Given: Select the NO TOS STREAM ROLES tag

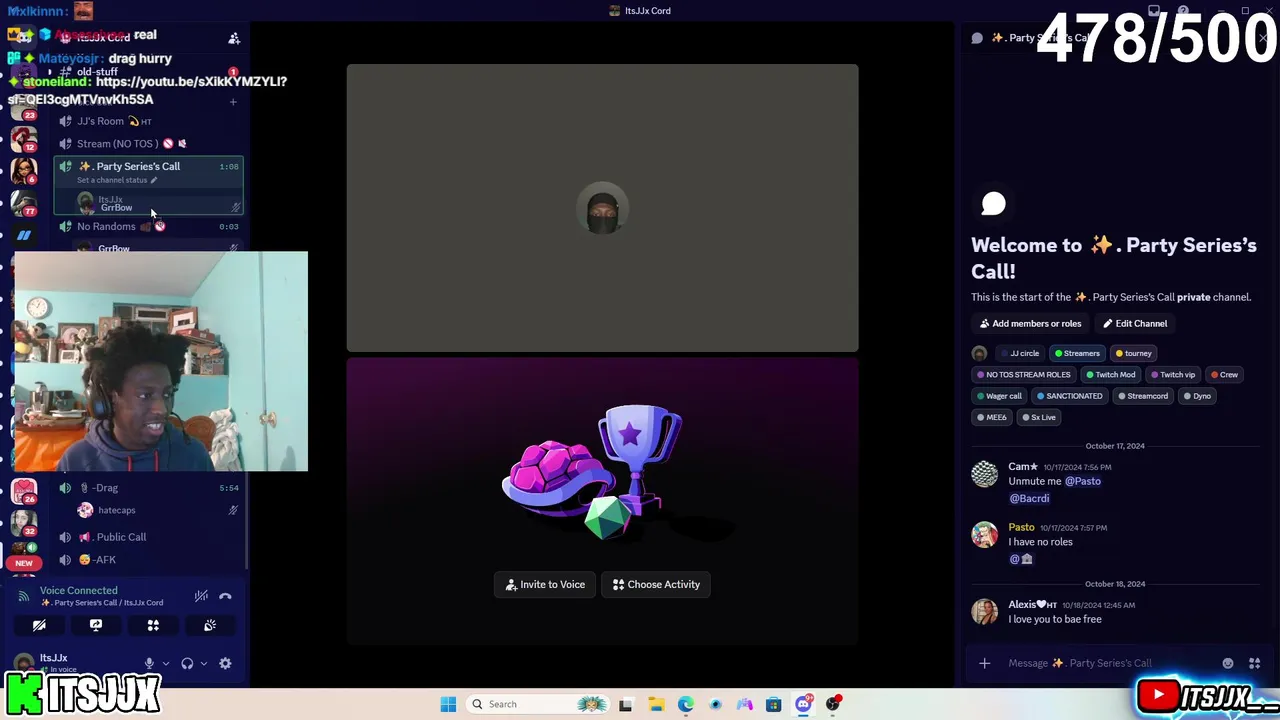Looking at the screenshot, I should point(1023,375).
